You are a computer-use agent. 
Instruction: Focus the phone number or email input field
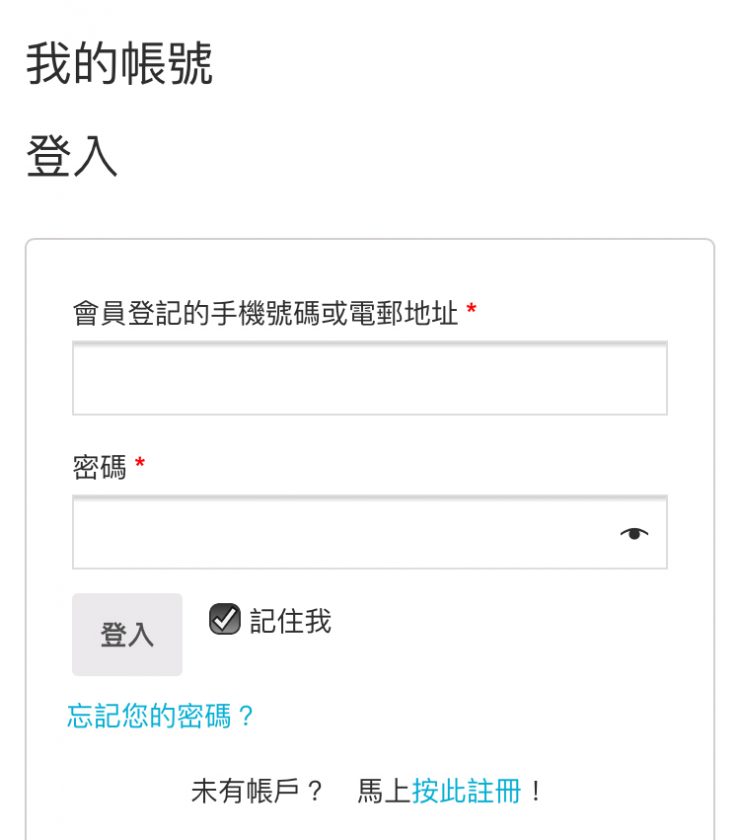point(370,378)
